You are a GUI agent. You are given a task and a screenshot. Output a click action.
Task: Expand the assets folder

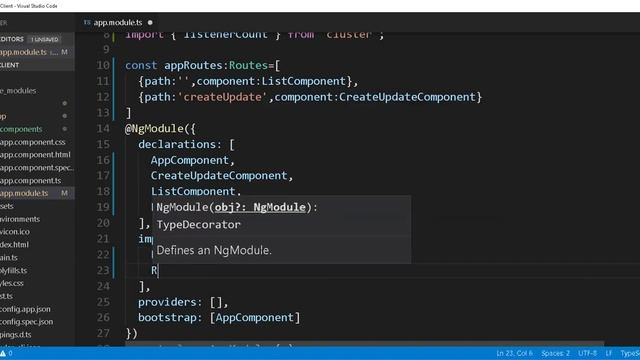(x=7, y=206)
